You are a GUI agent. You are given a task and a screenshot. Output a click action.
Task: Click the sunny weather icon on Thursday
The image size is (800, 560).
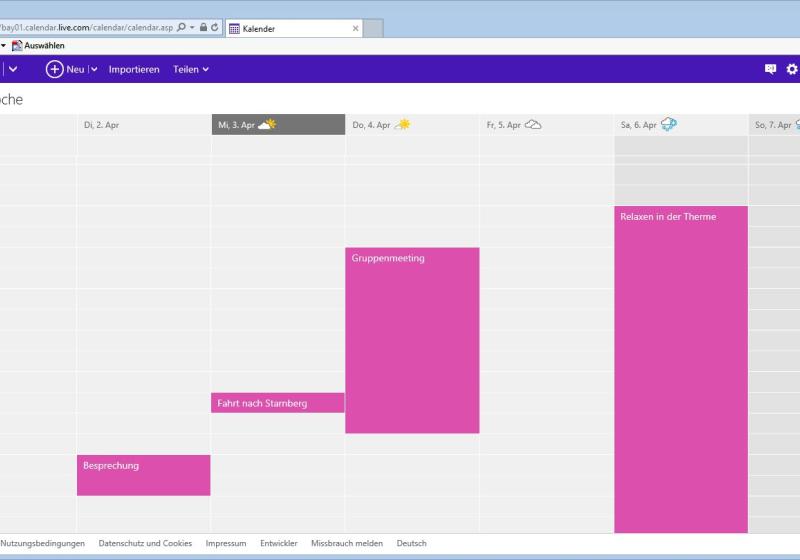(x=402, y=125)
